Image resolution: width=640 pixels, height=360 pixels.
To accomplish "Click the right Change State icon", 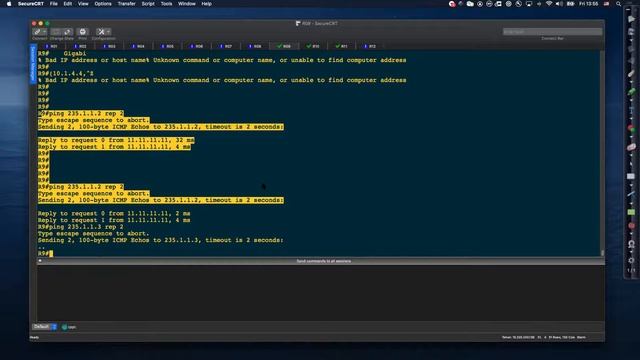I will [67, 32].
